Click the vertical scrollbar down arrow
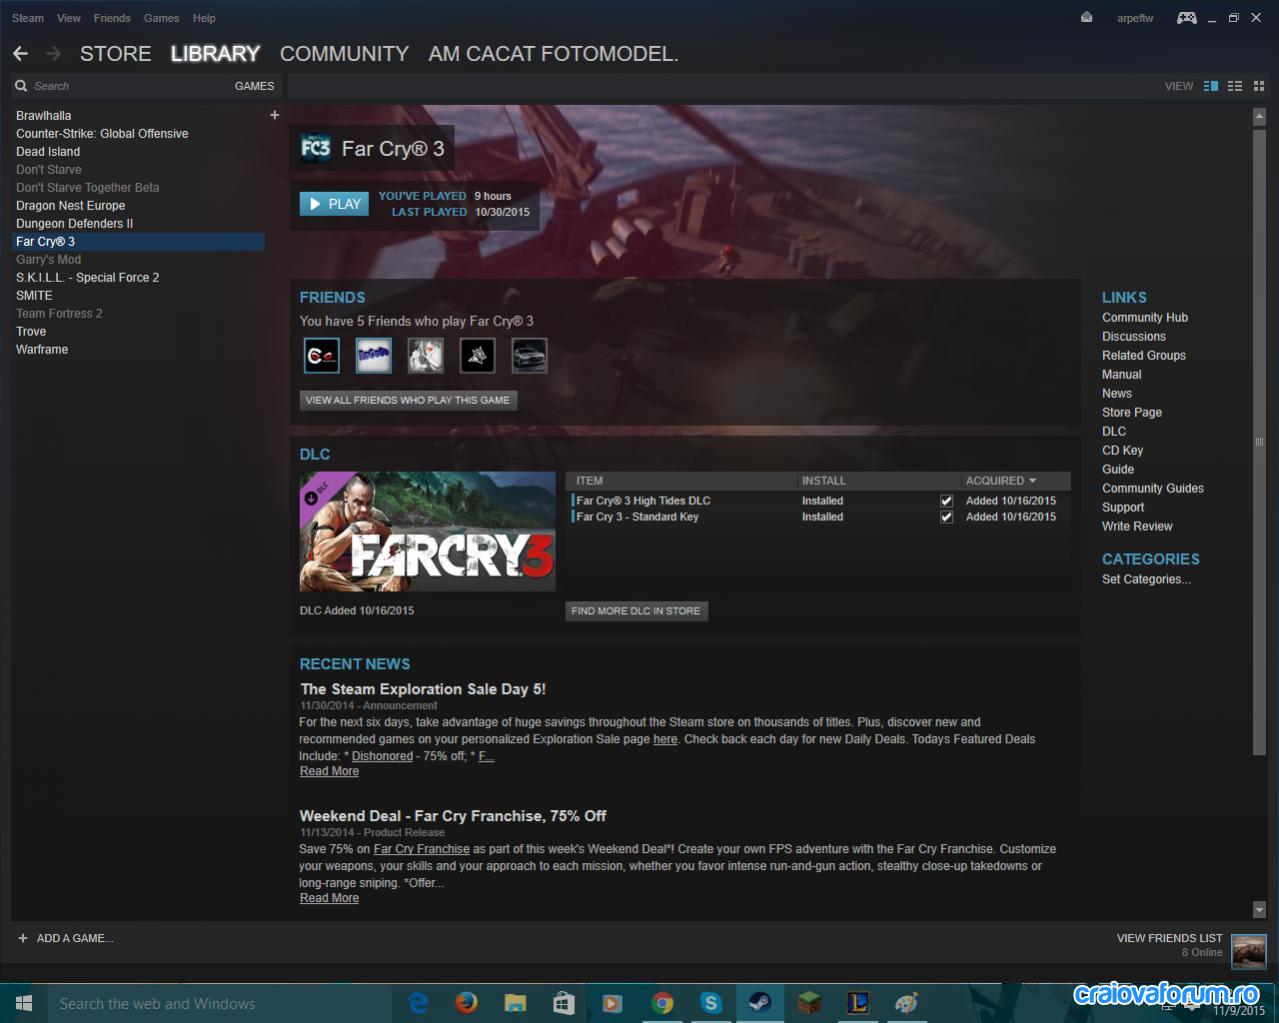 [x=1259, y=909]
